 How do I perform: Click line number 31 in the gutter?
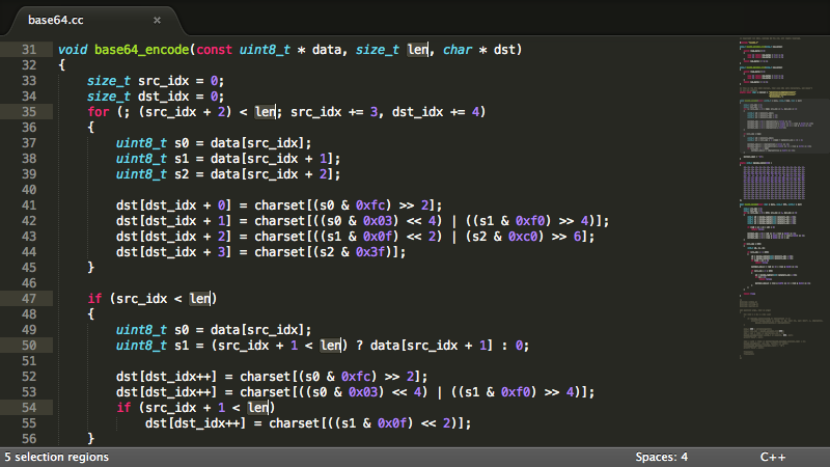(29, 50)
